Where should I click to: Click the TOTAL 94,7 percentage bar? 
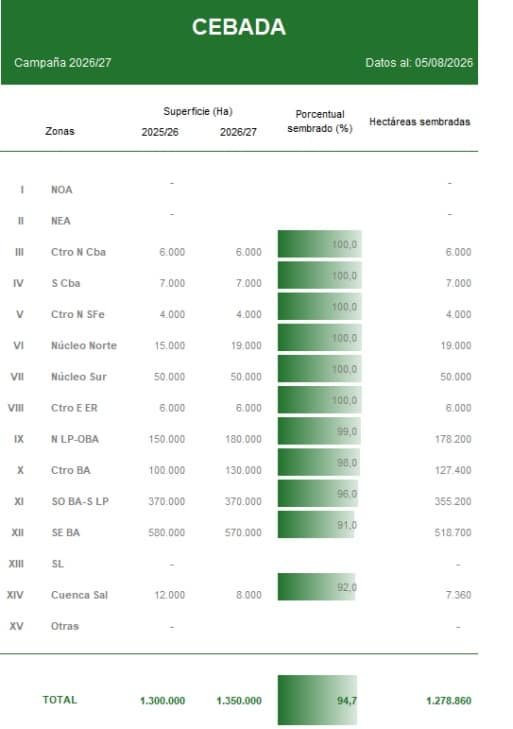coord(318,700)
